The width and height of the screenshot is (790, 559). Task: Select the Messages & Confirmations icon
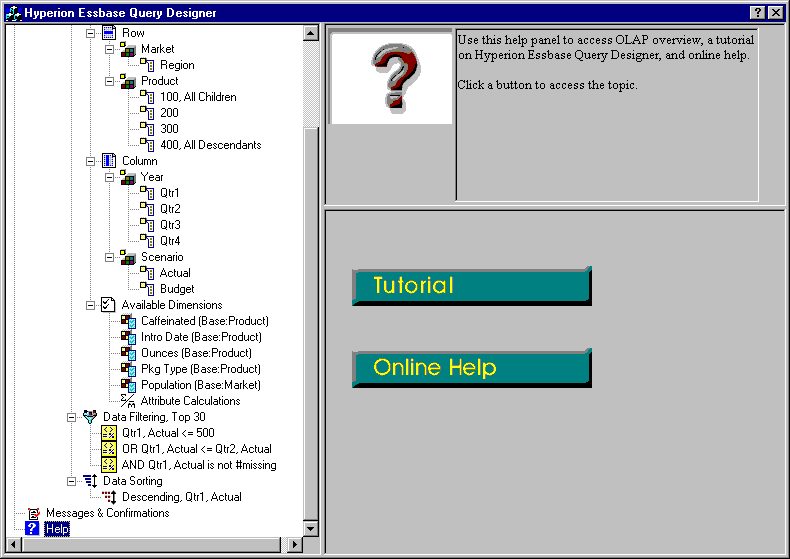click(33, 513)
